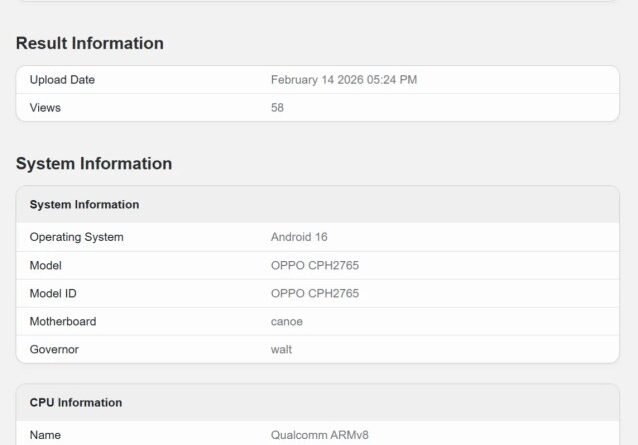Viewport: 638px width, 445px height.
Task: Click OPPO CPH2765 in the Model ID row
Action: [x=315, y=293]
